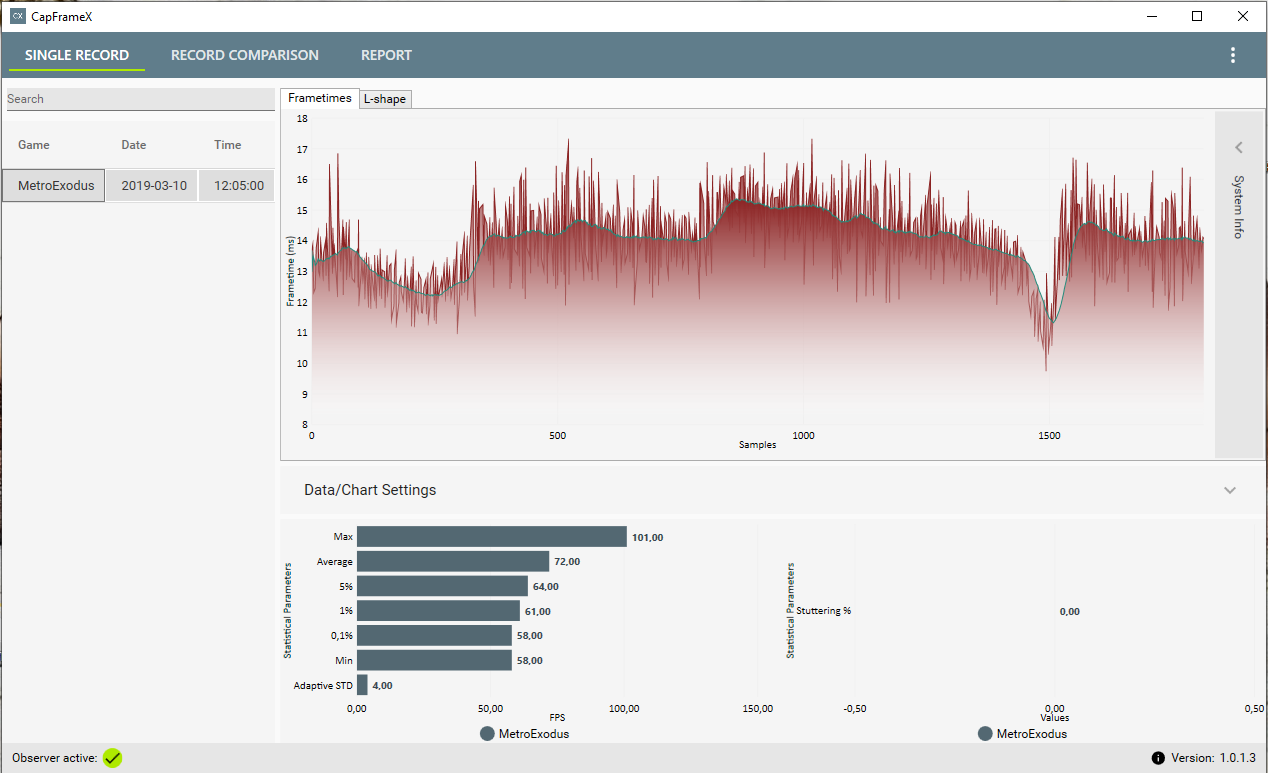Click the Samples axis label under the chart
1268x773 pixels.
[x=757, y=445]
